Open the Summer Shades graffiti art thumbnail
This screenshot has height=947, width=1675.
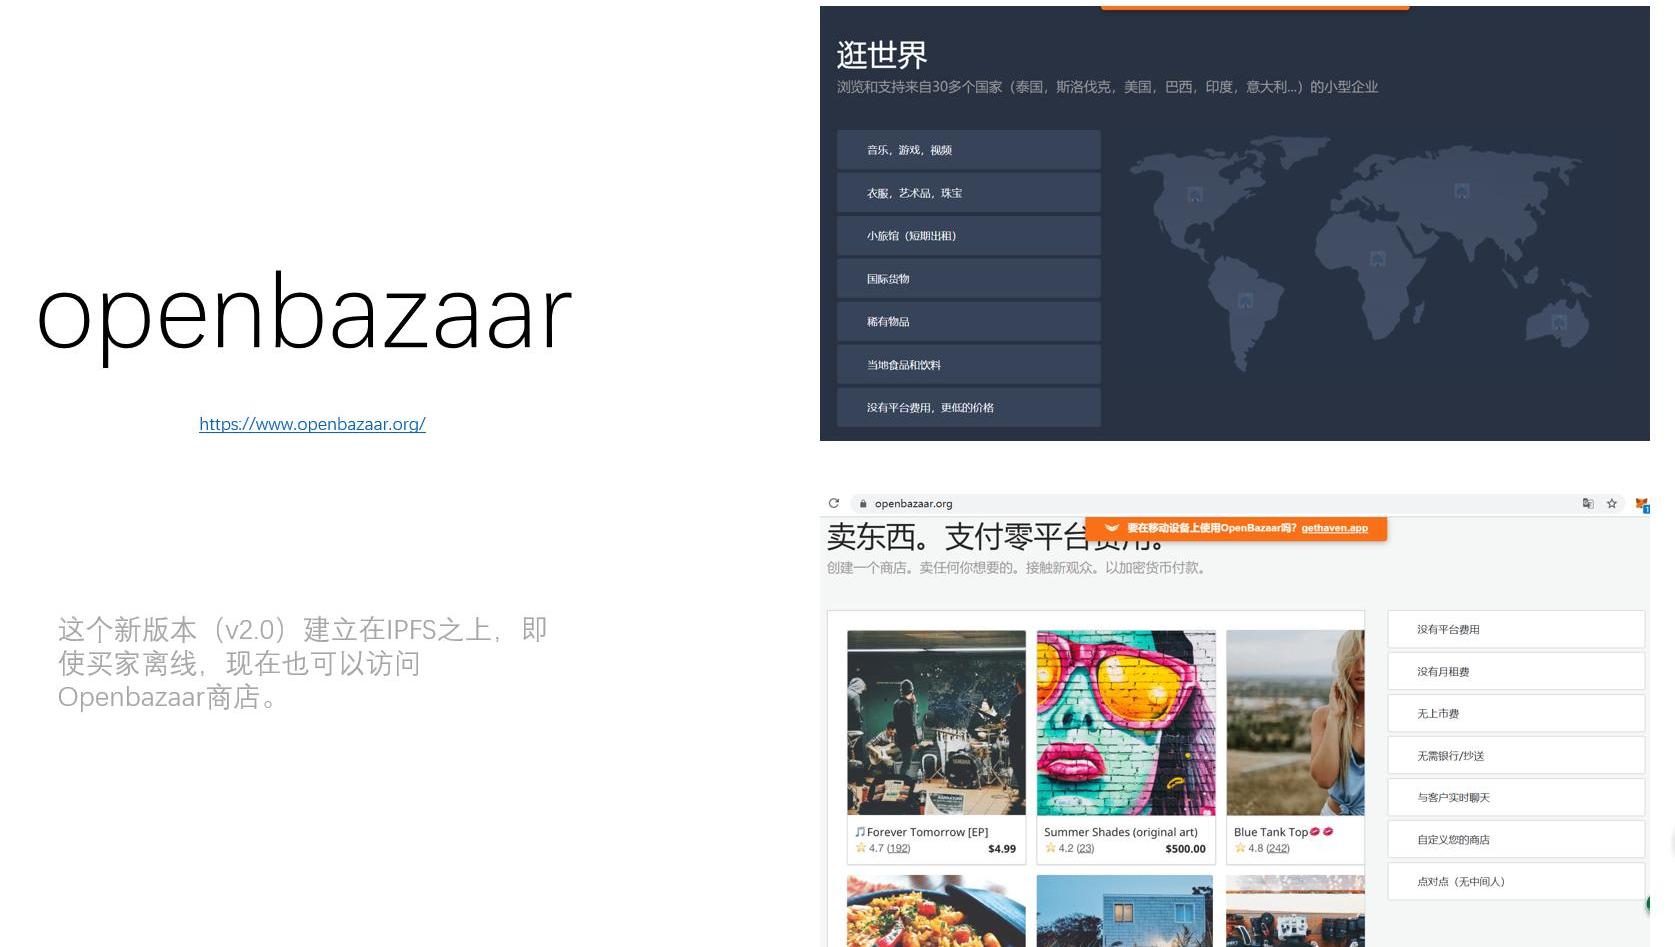[1126, 723]
